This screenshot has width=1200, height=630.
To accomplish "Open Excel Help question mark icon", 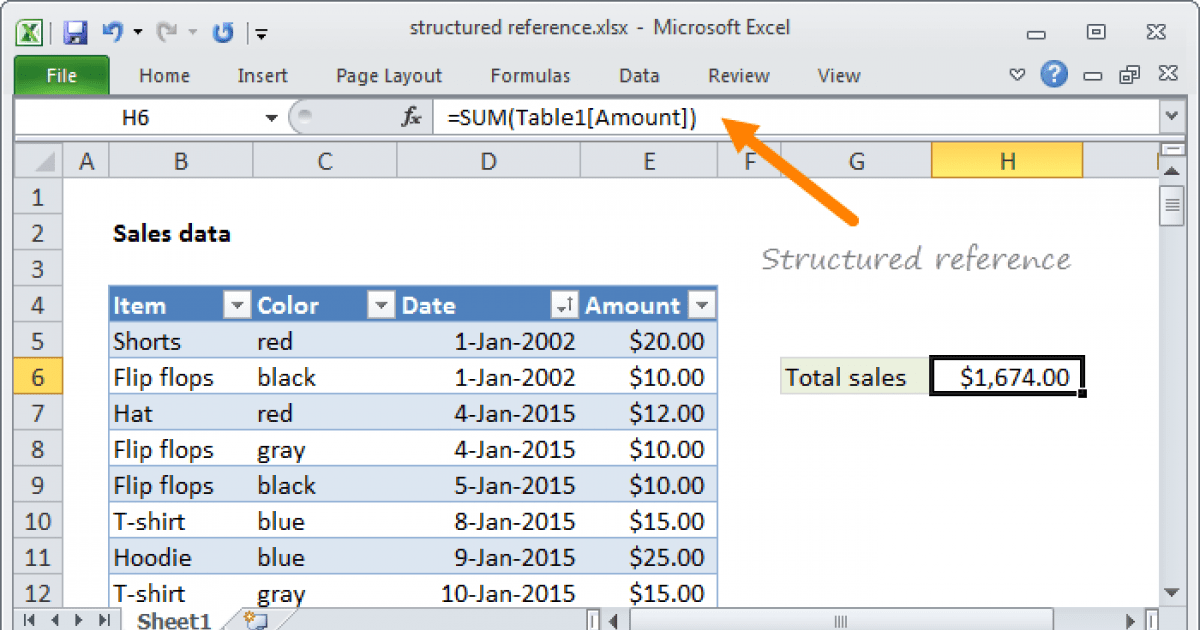I will click(1053, 75).
